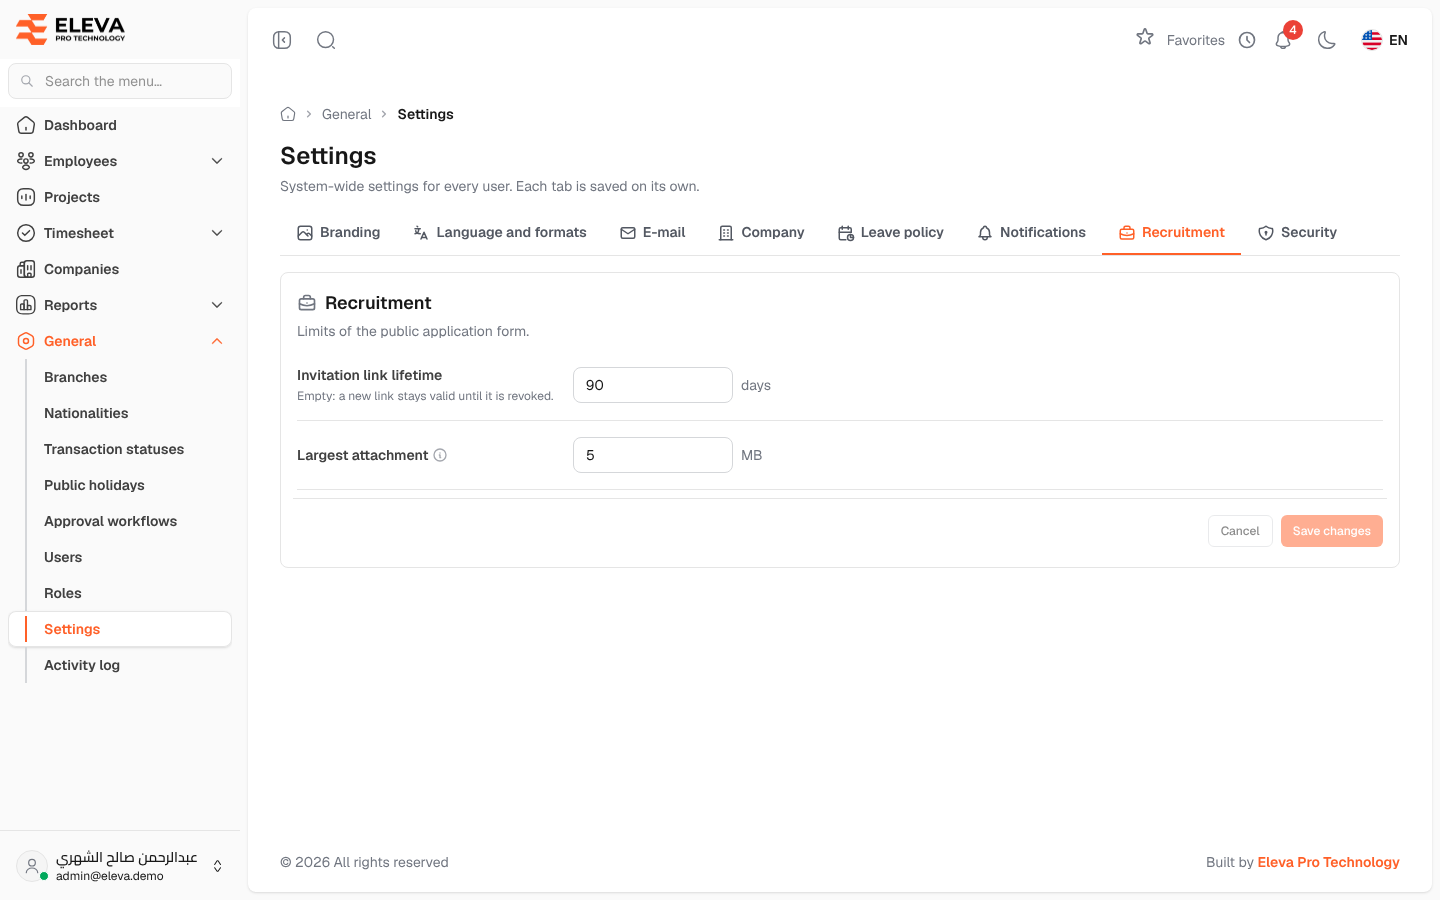This screenshot has width=1440, height=900.
Task: Open the Leave policy tab
Action: (x=891, y=233)
